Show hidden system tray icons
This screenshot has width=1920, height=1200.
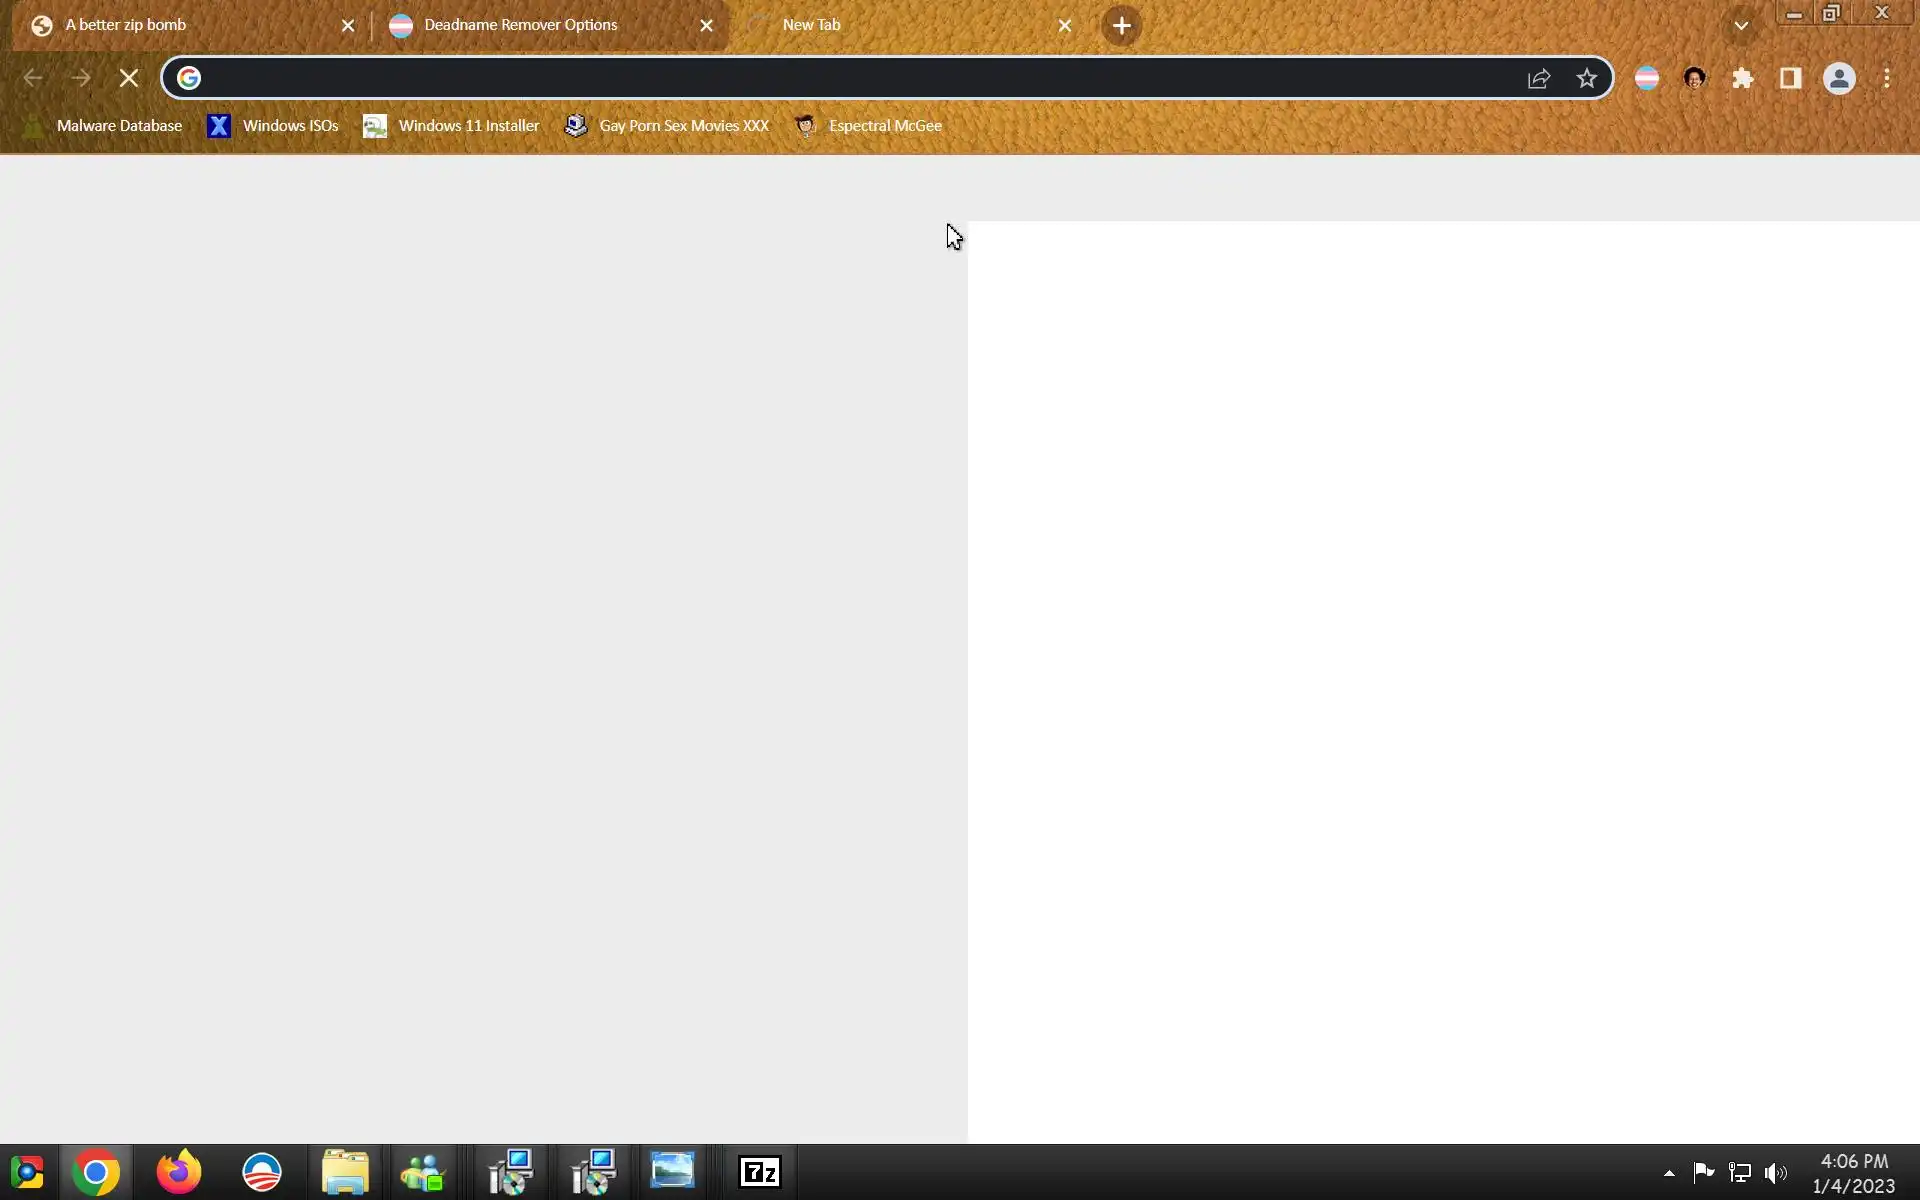(1668, 1173)
